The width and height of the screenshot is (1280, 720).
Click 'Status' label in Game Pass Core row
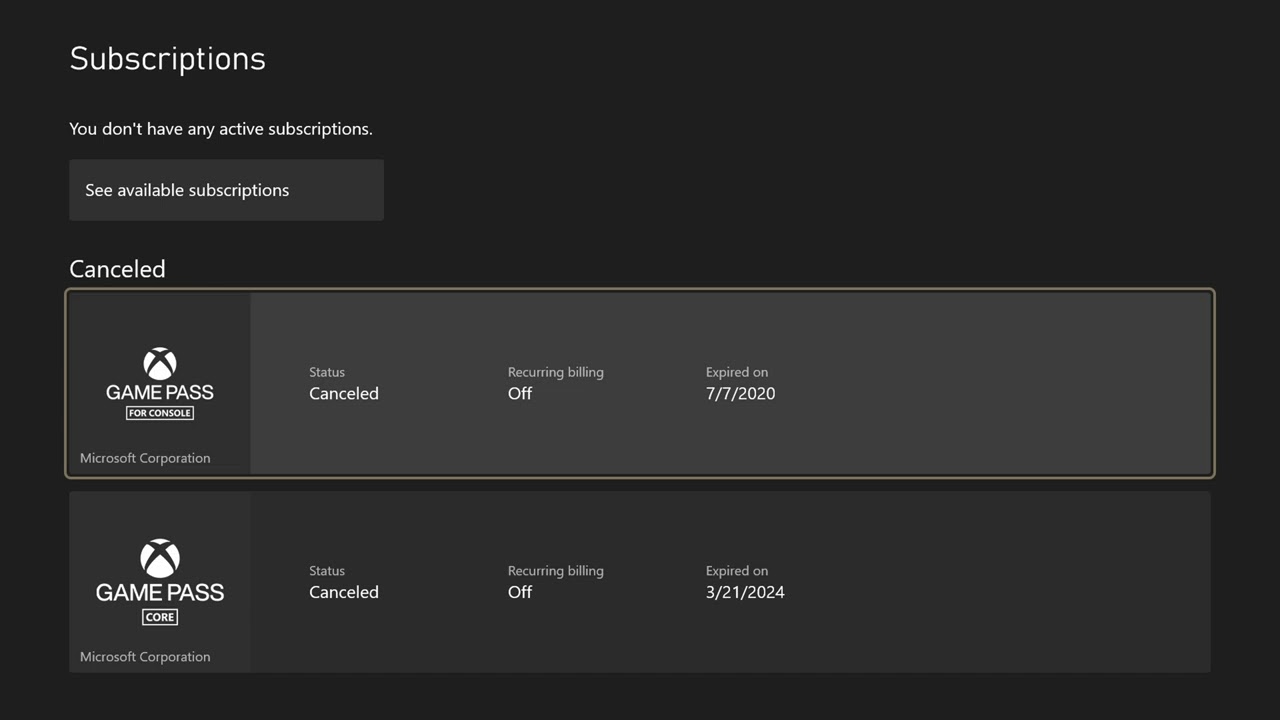click(327, 571)
